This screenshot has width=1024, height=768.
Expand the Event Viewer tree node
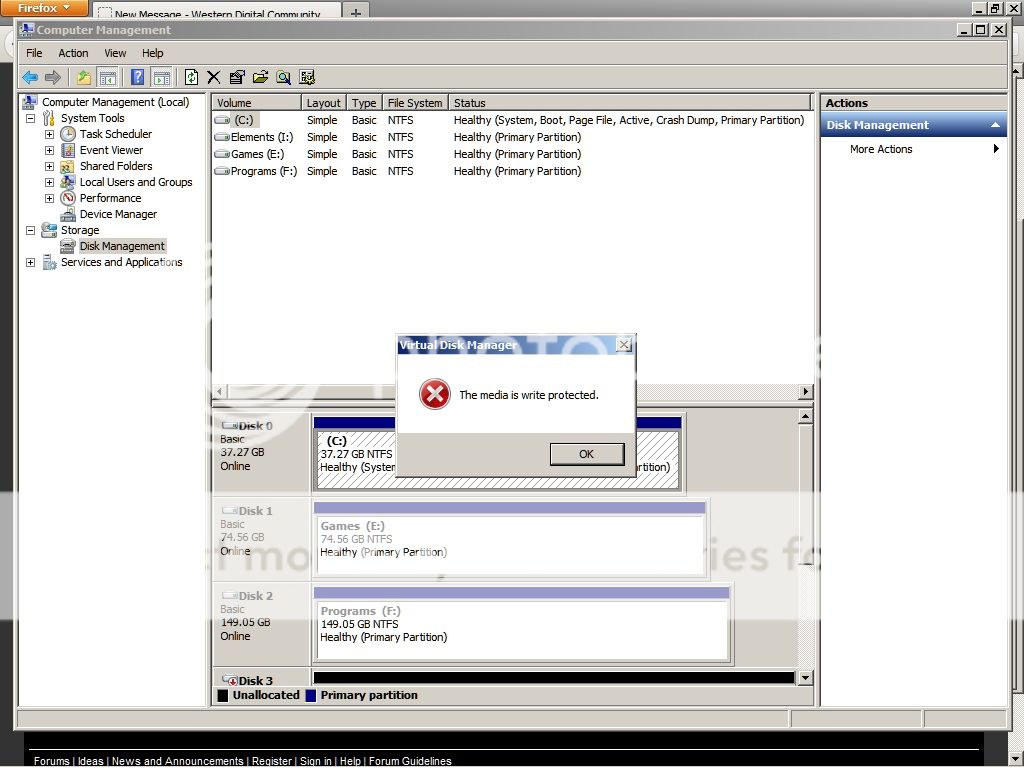pyautogui.click(x=49, y=150)
